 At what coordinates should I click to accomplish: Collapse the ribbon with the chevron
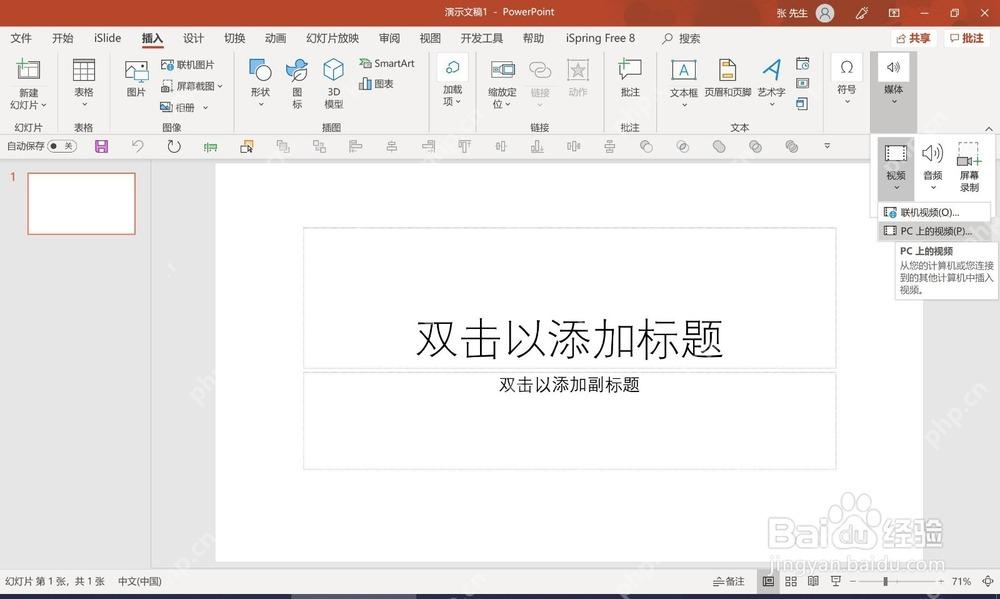click(x=989, y=129)
